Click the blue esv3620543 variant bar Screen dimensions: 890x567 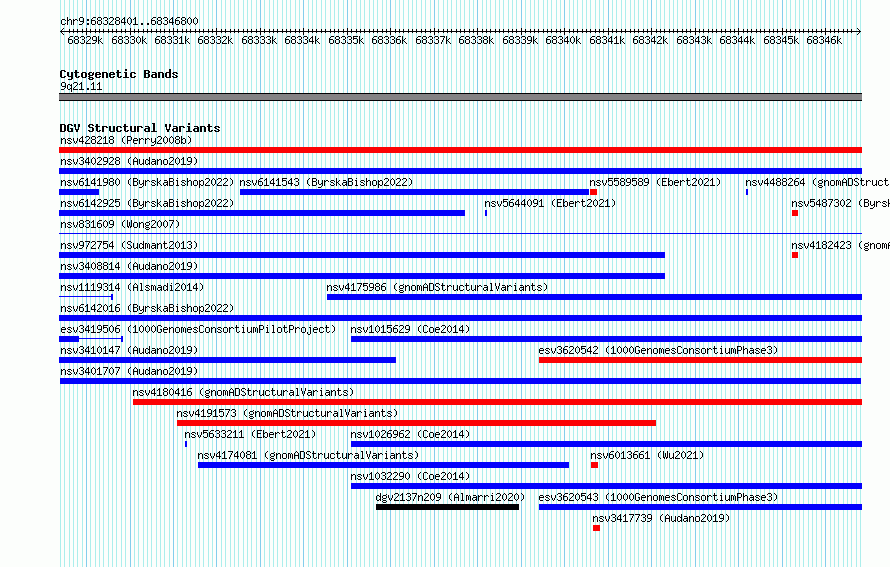coord(700,507)
